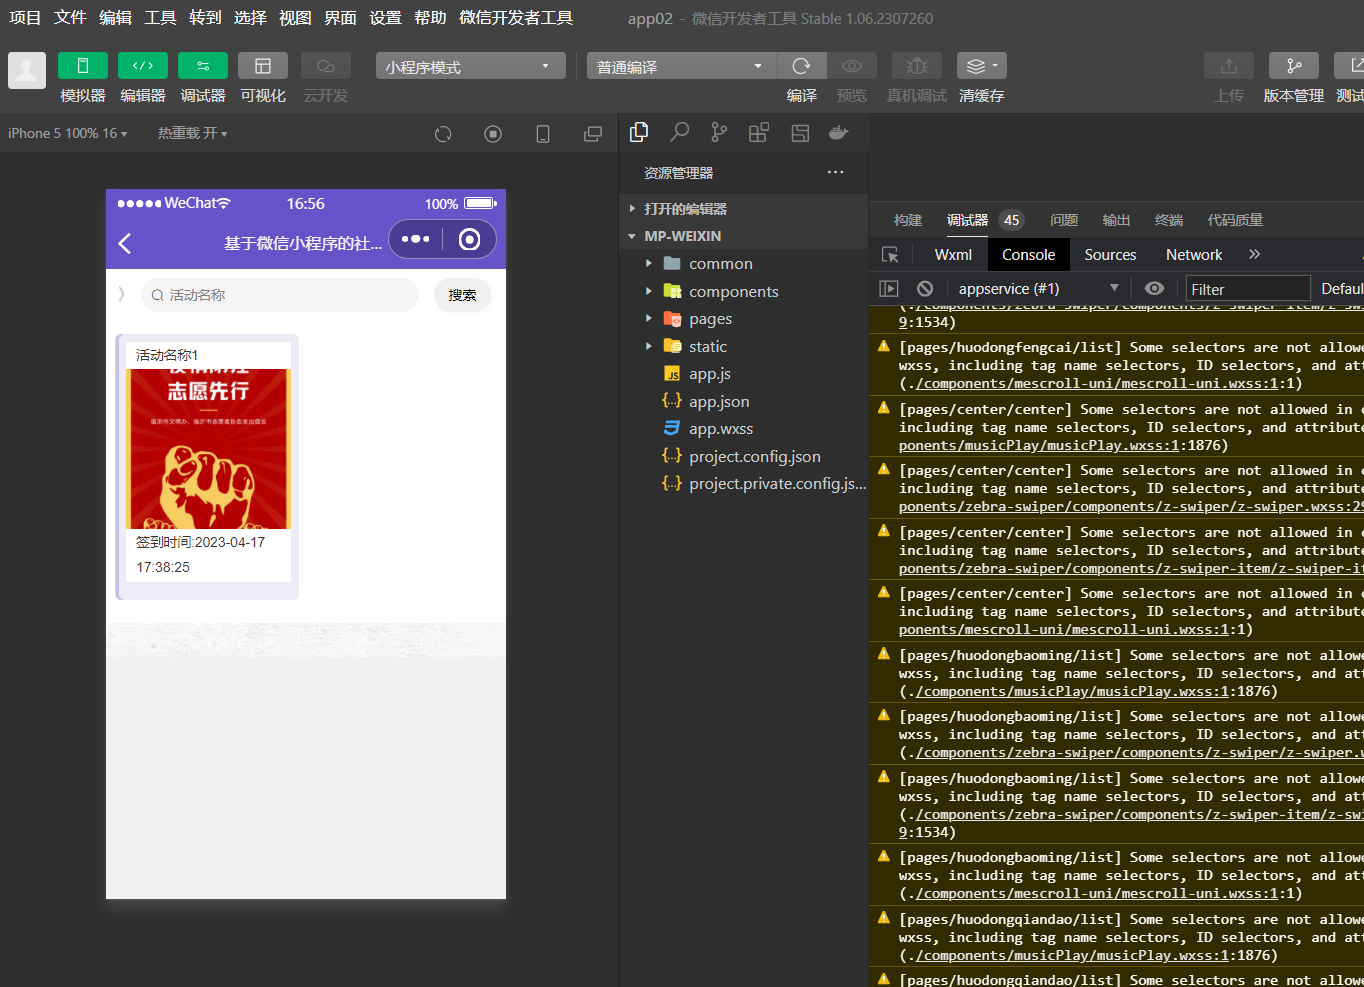Viewport: 1364px width, 987px height.
Task: Click the 编译 compile refresh icon
Action: point(802,66)
